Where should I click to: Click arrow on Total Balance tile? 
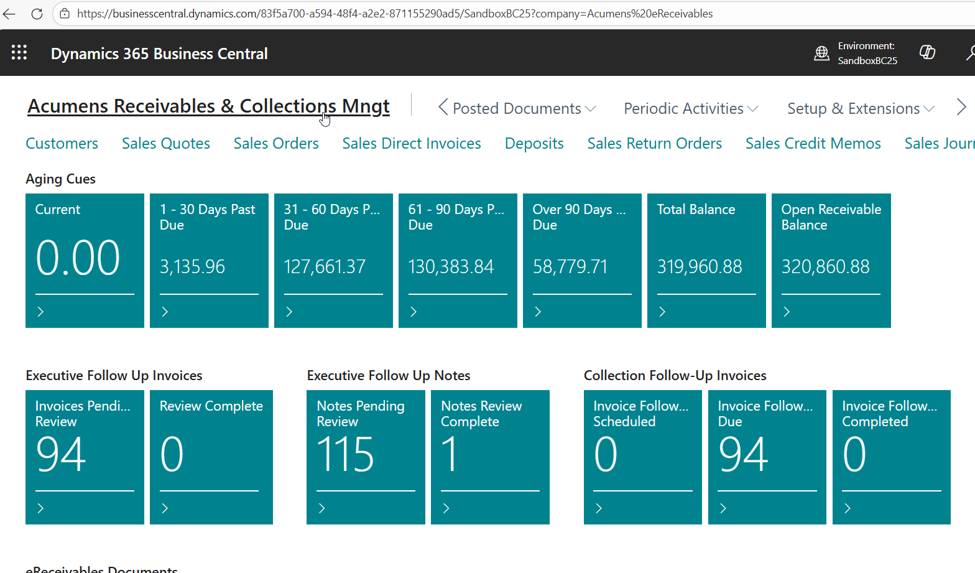click(662, 311)
